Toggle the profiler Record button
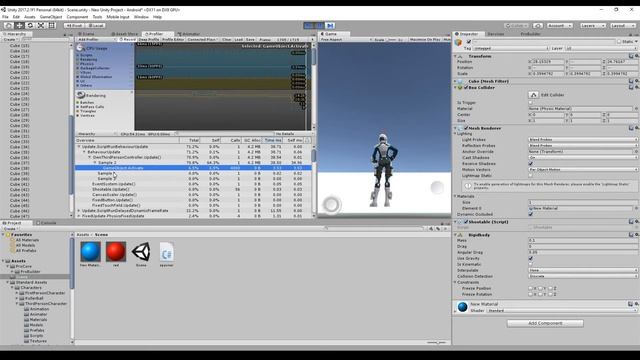This screenshot has height=360, width=640. [127, 40]
